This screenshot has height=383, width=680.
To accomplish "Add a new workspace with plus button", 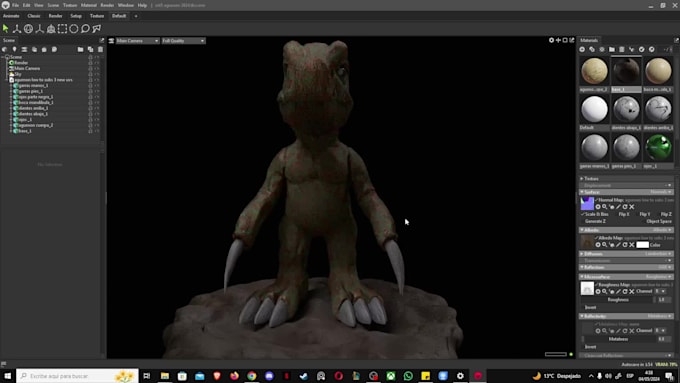I will [136, 16].
